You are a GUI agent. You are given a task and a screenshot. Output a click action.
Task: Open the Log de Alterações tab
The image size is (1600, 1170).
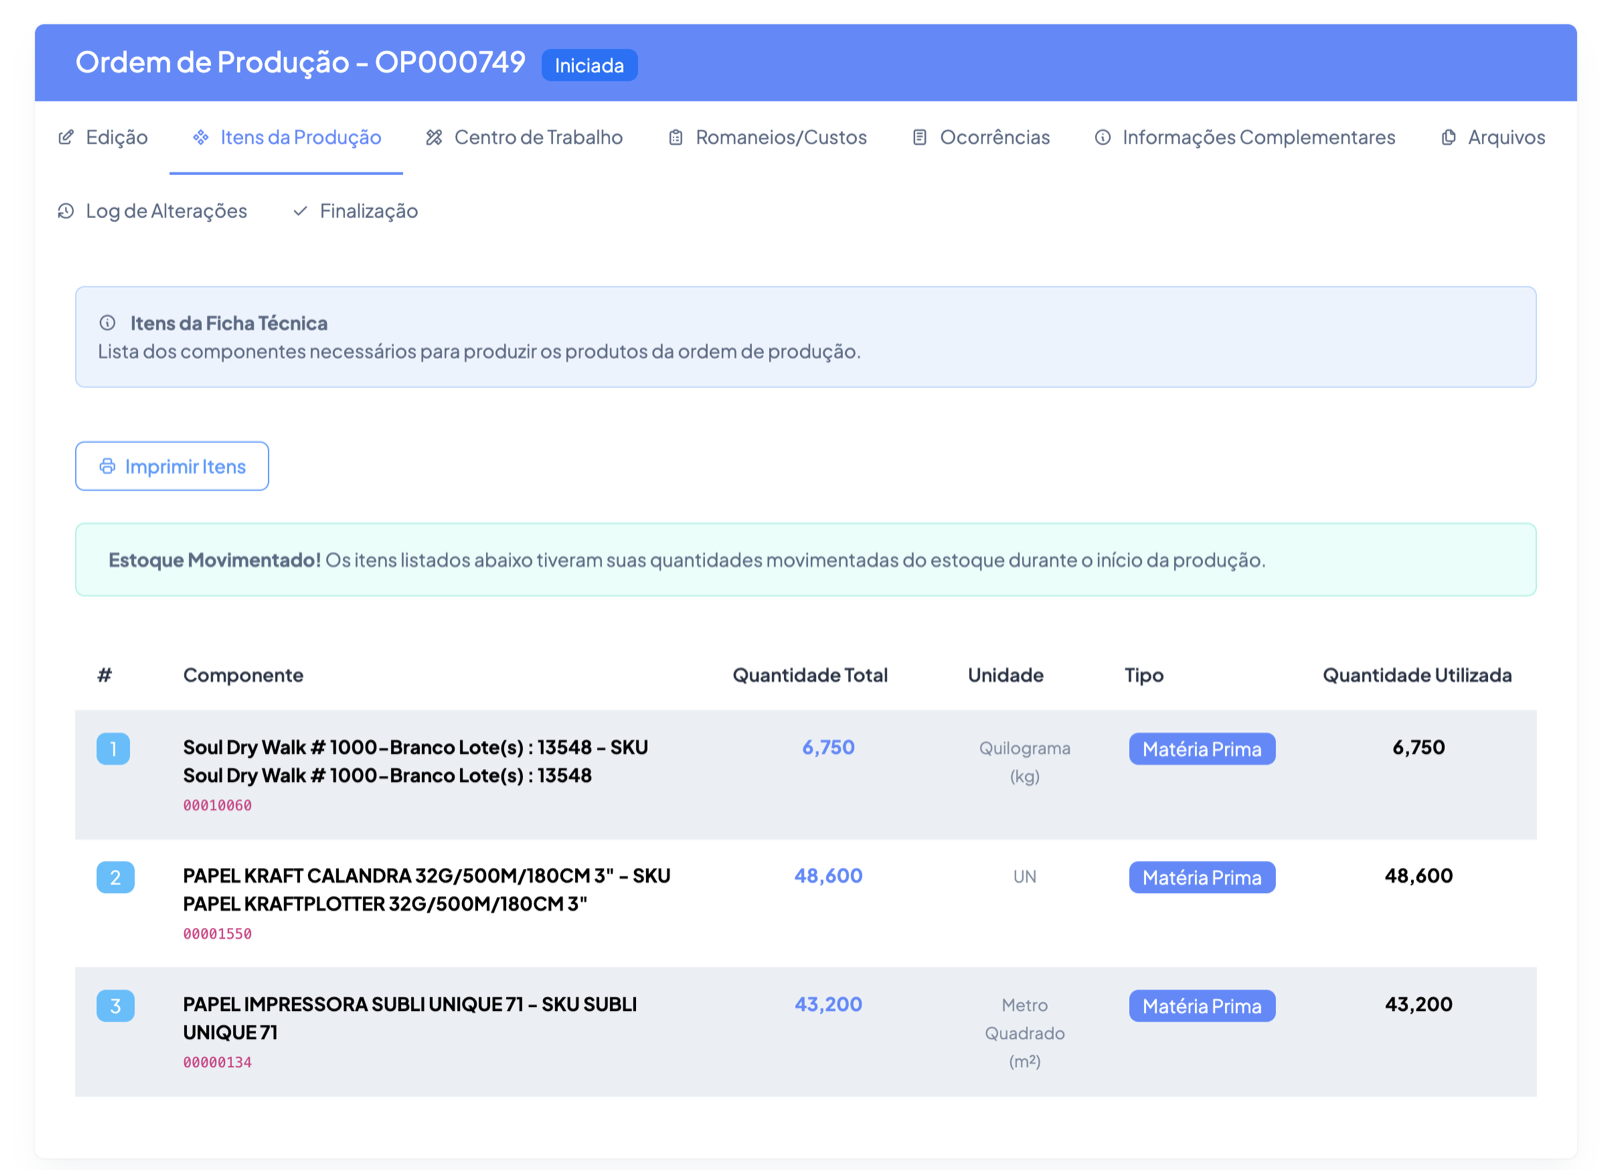coord(152,211)
